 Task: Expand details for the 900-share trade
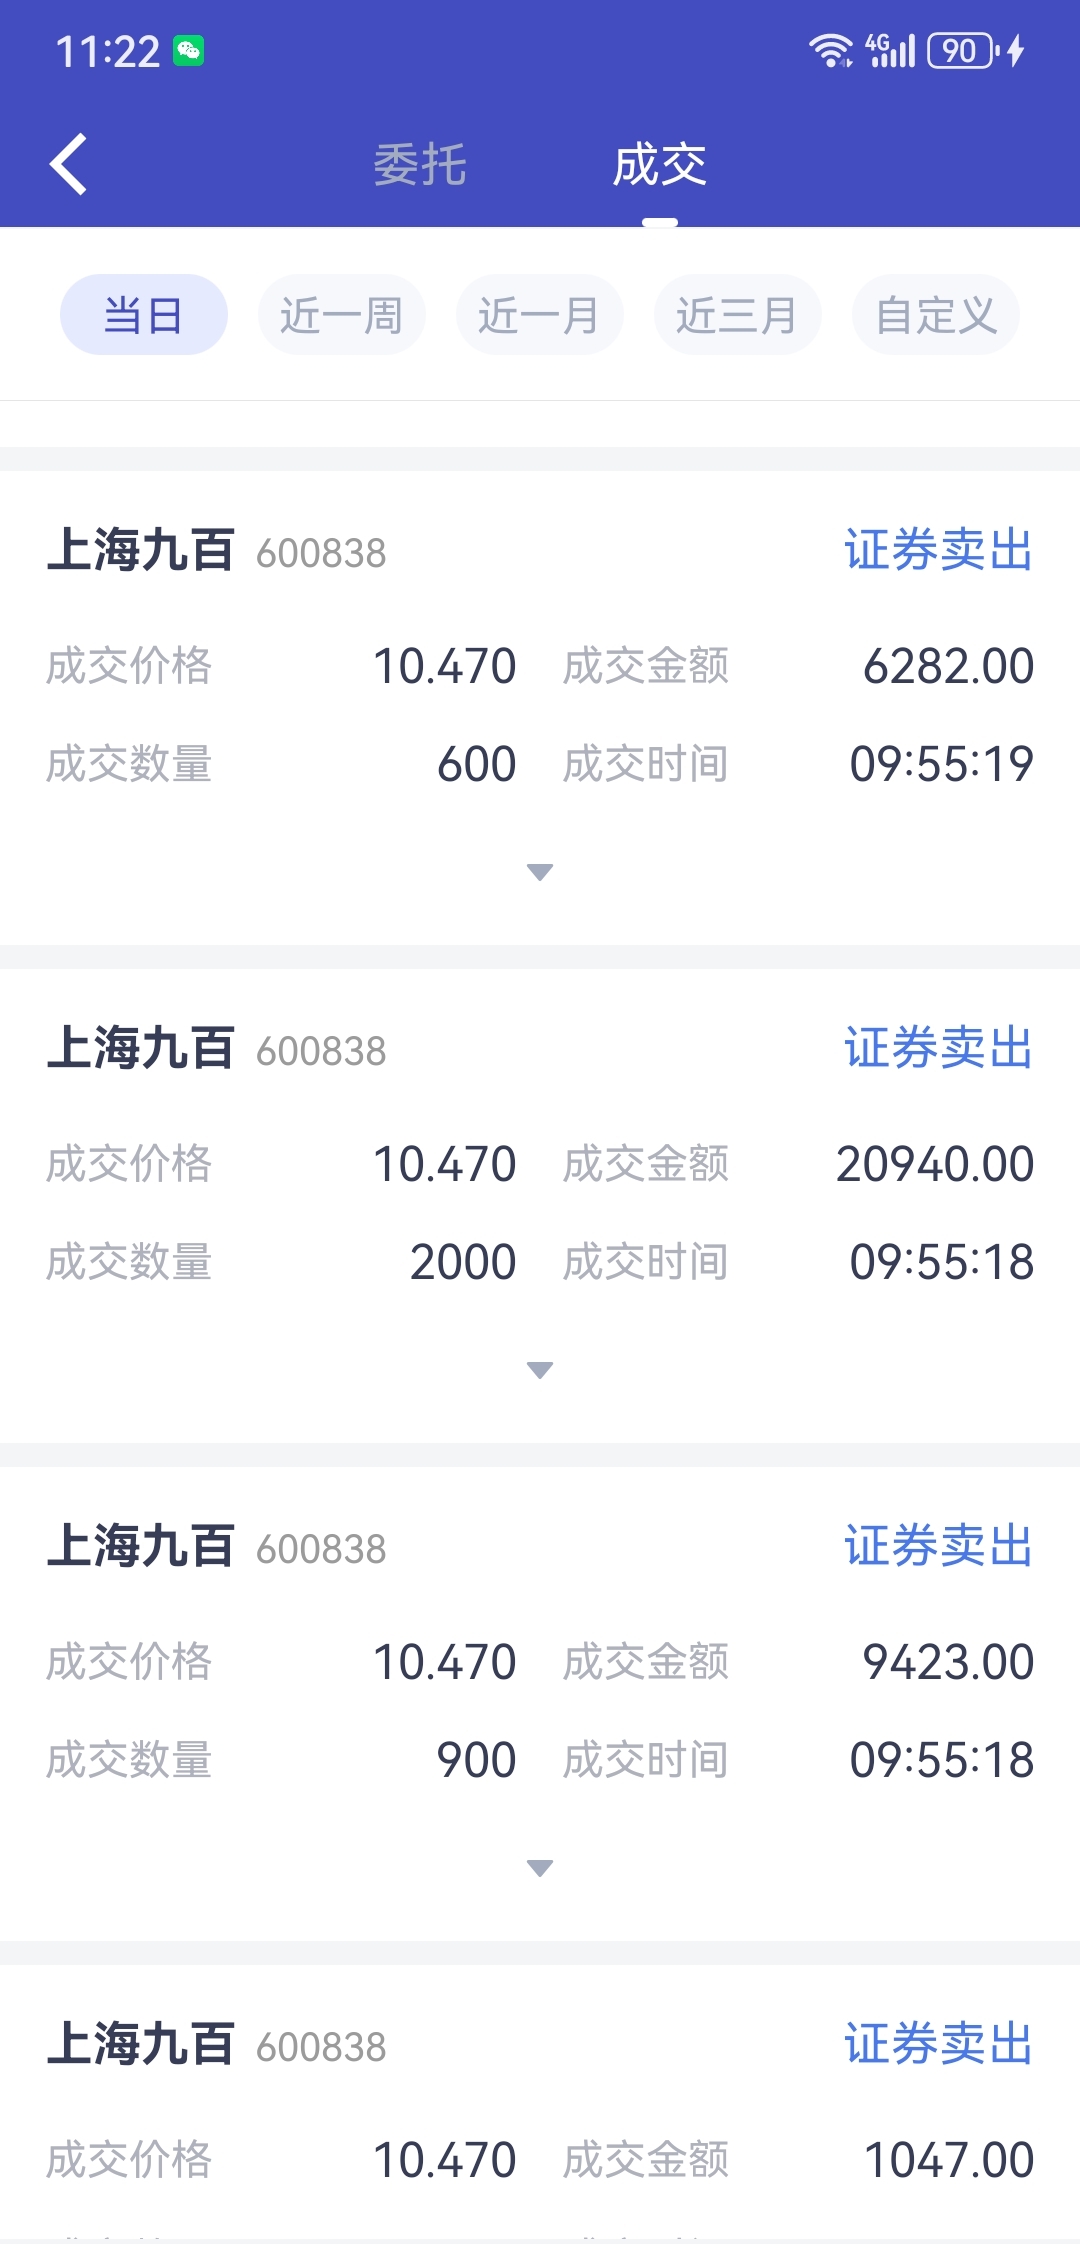coord(540,1868)
